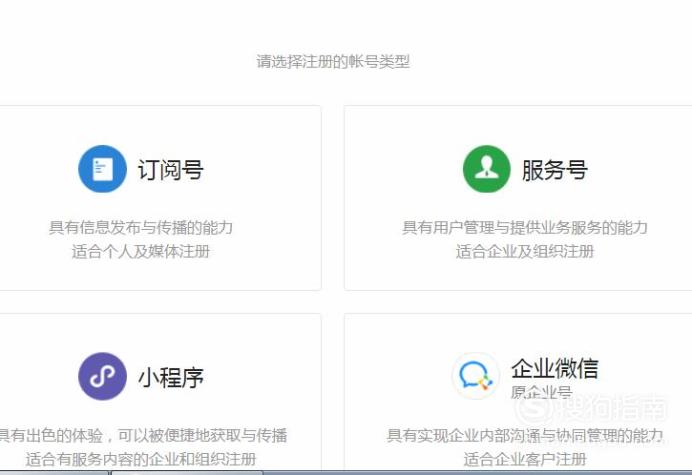Click the 原企业号 subtitle

[542, 392]
